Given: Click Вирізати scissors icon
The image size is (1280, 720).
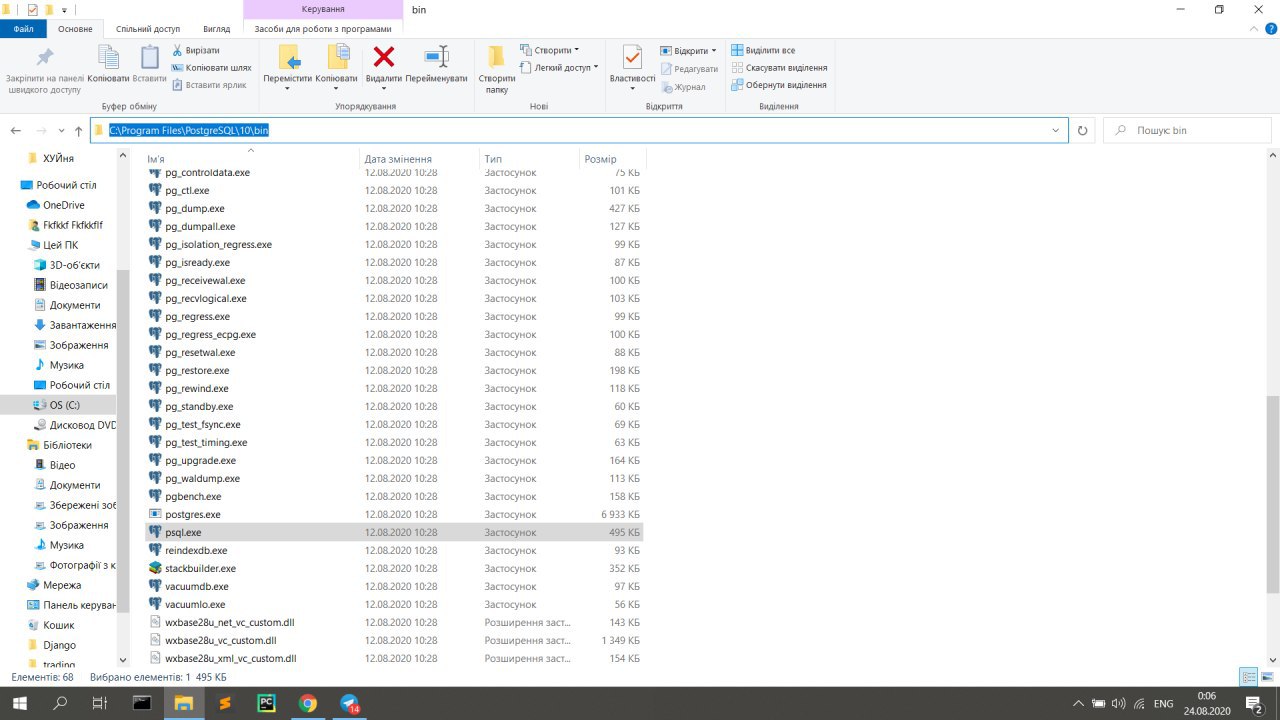Looking at the screenshot, I should [x=178, y=50].
